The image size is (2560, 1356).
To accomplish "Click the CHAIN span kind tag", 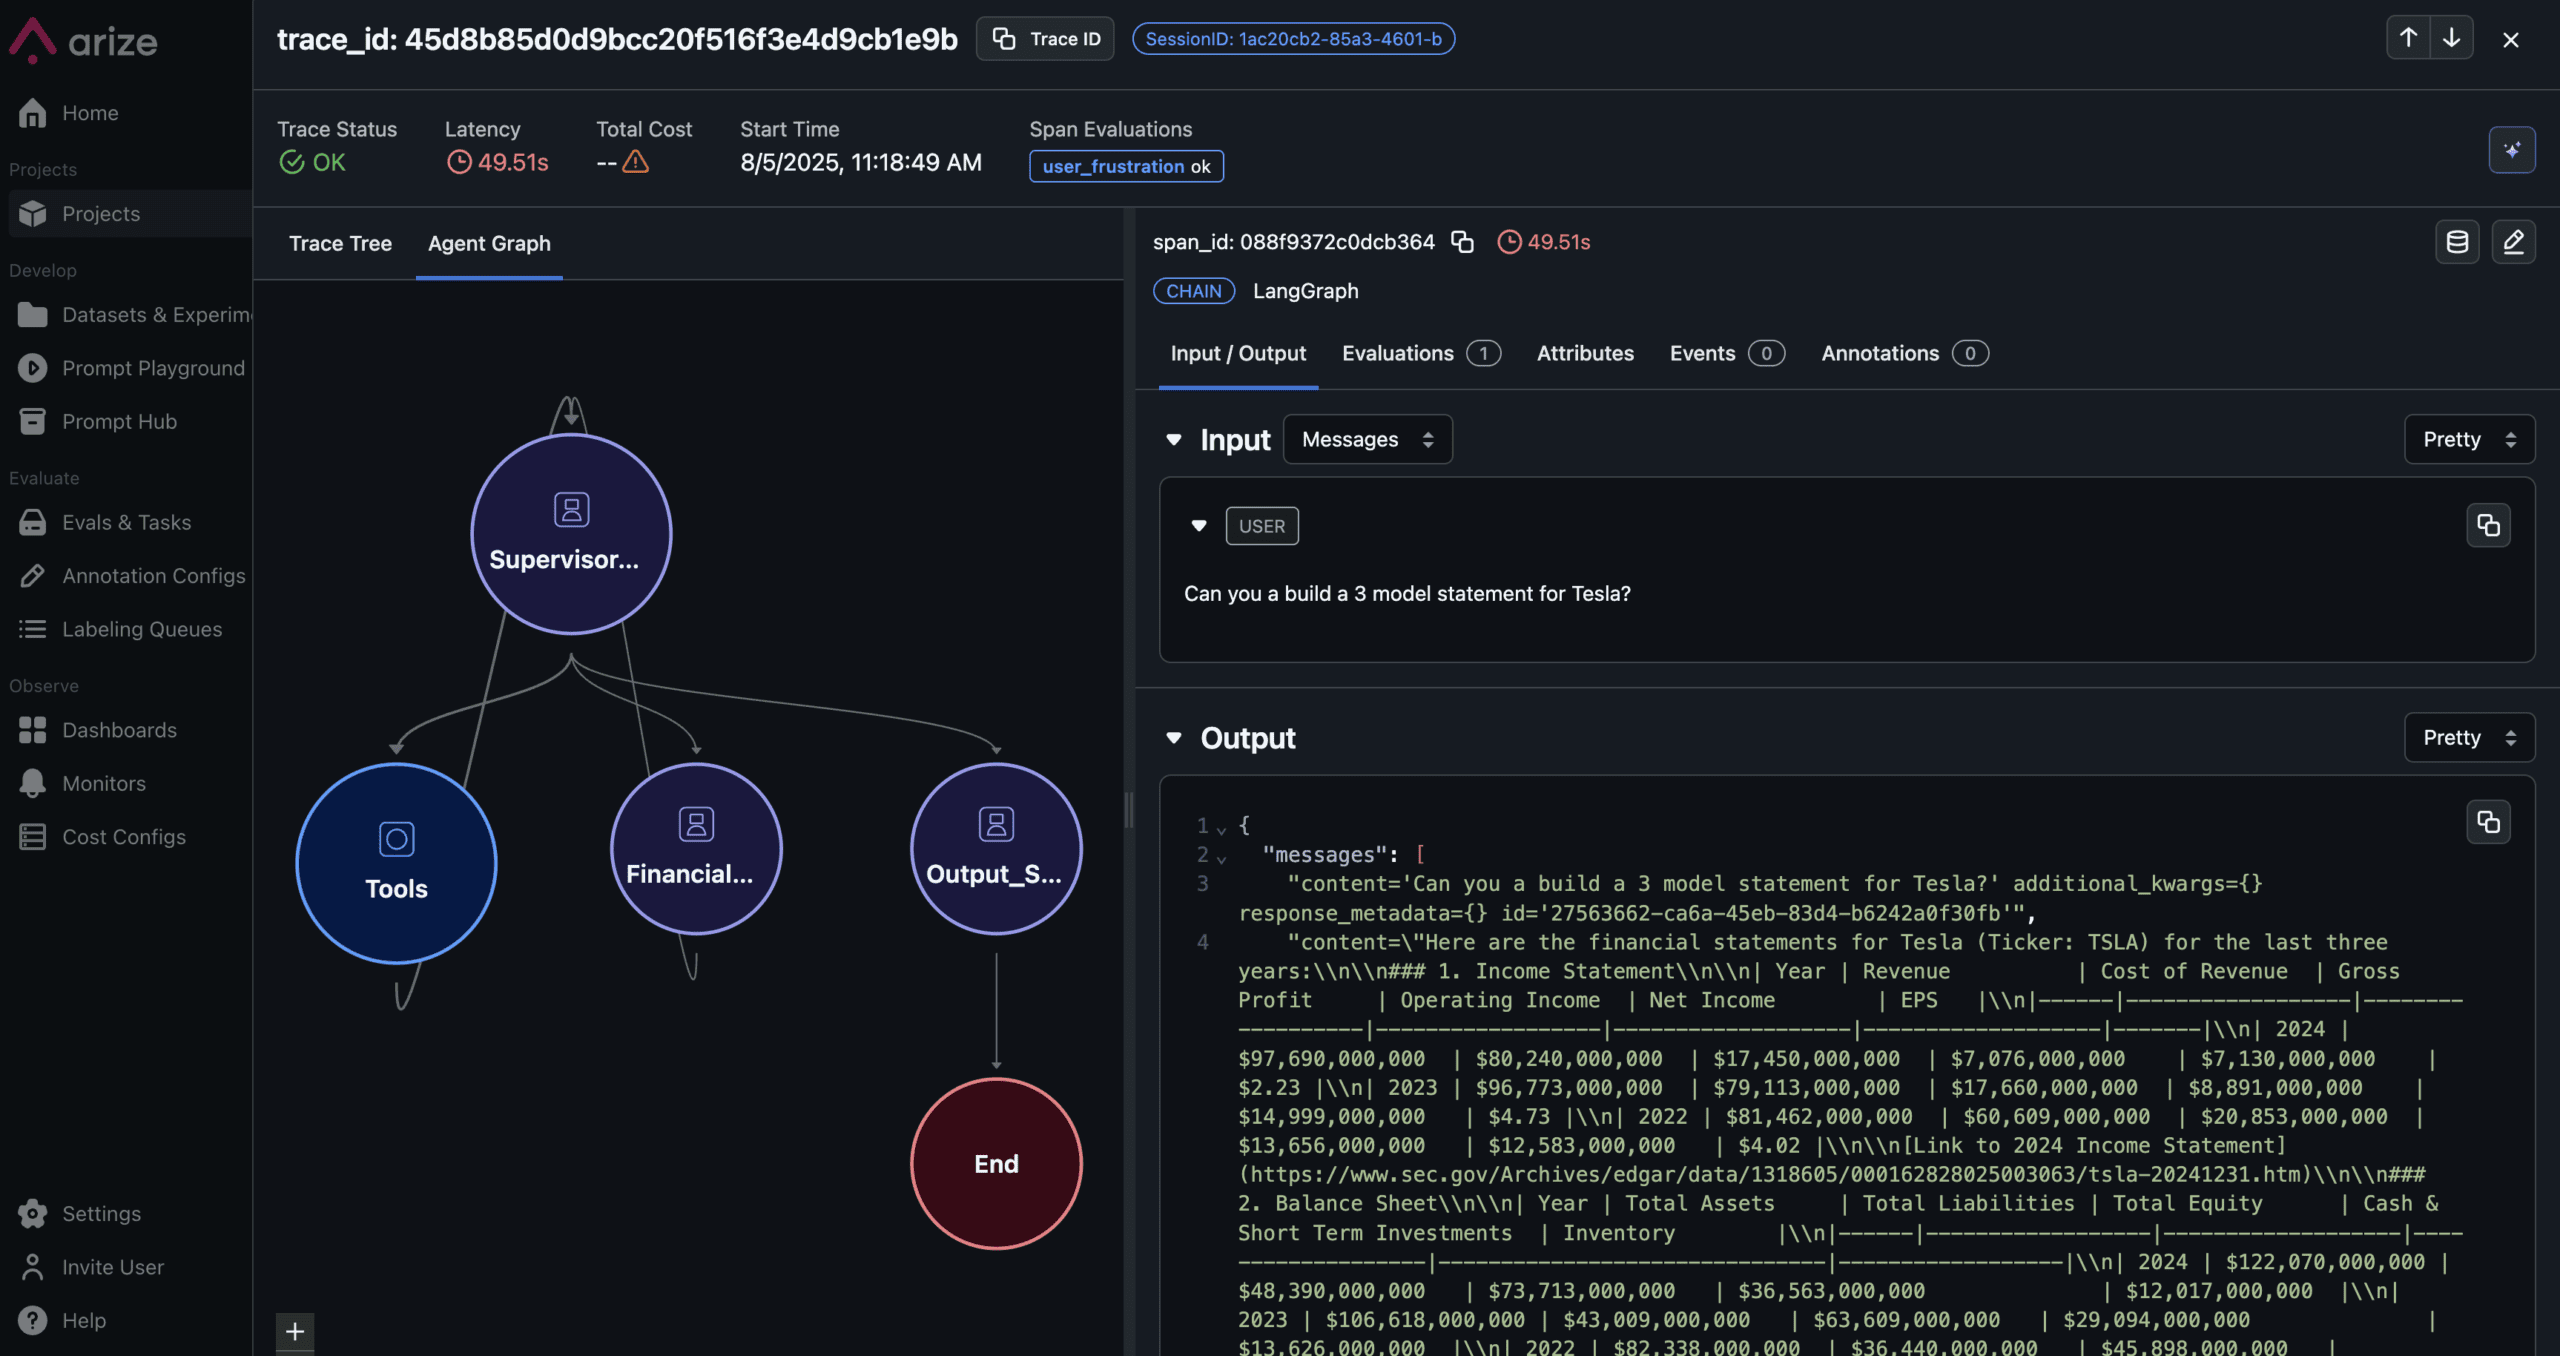I will pos(1193,291).
